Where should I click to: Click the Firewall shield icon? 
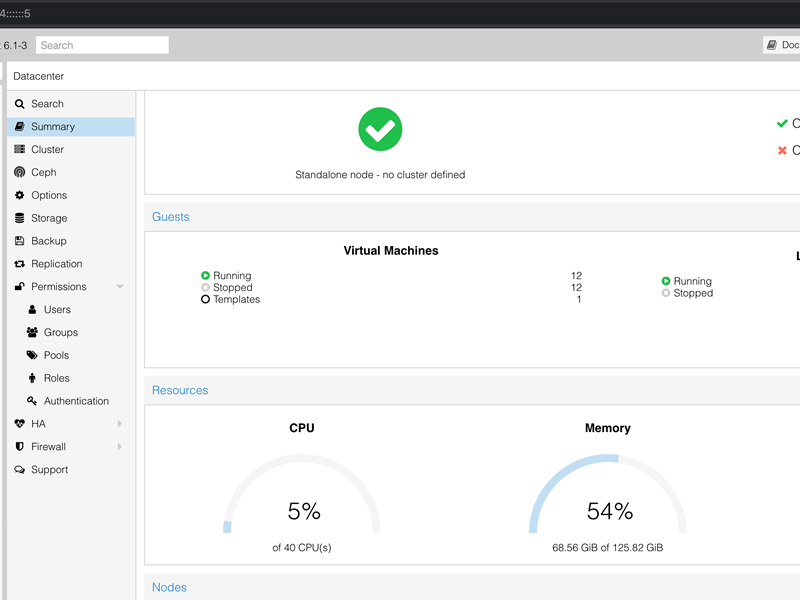[x=20, y=447]
